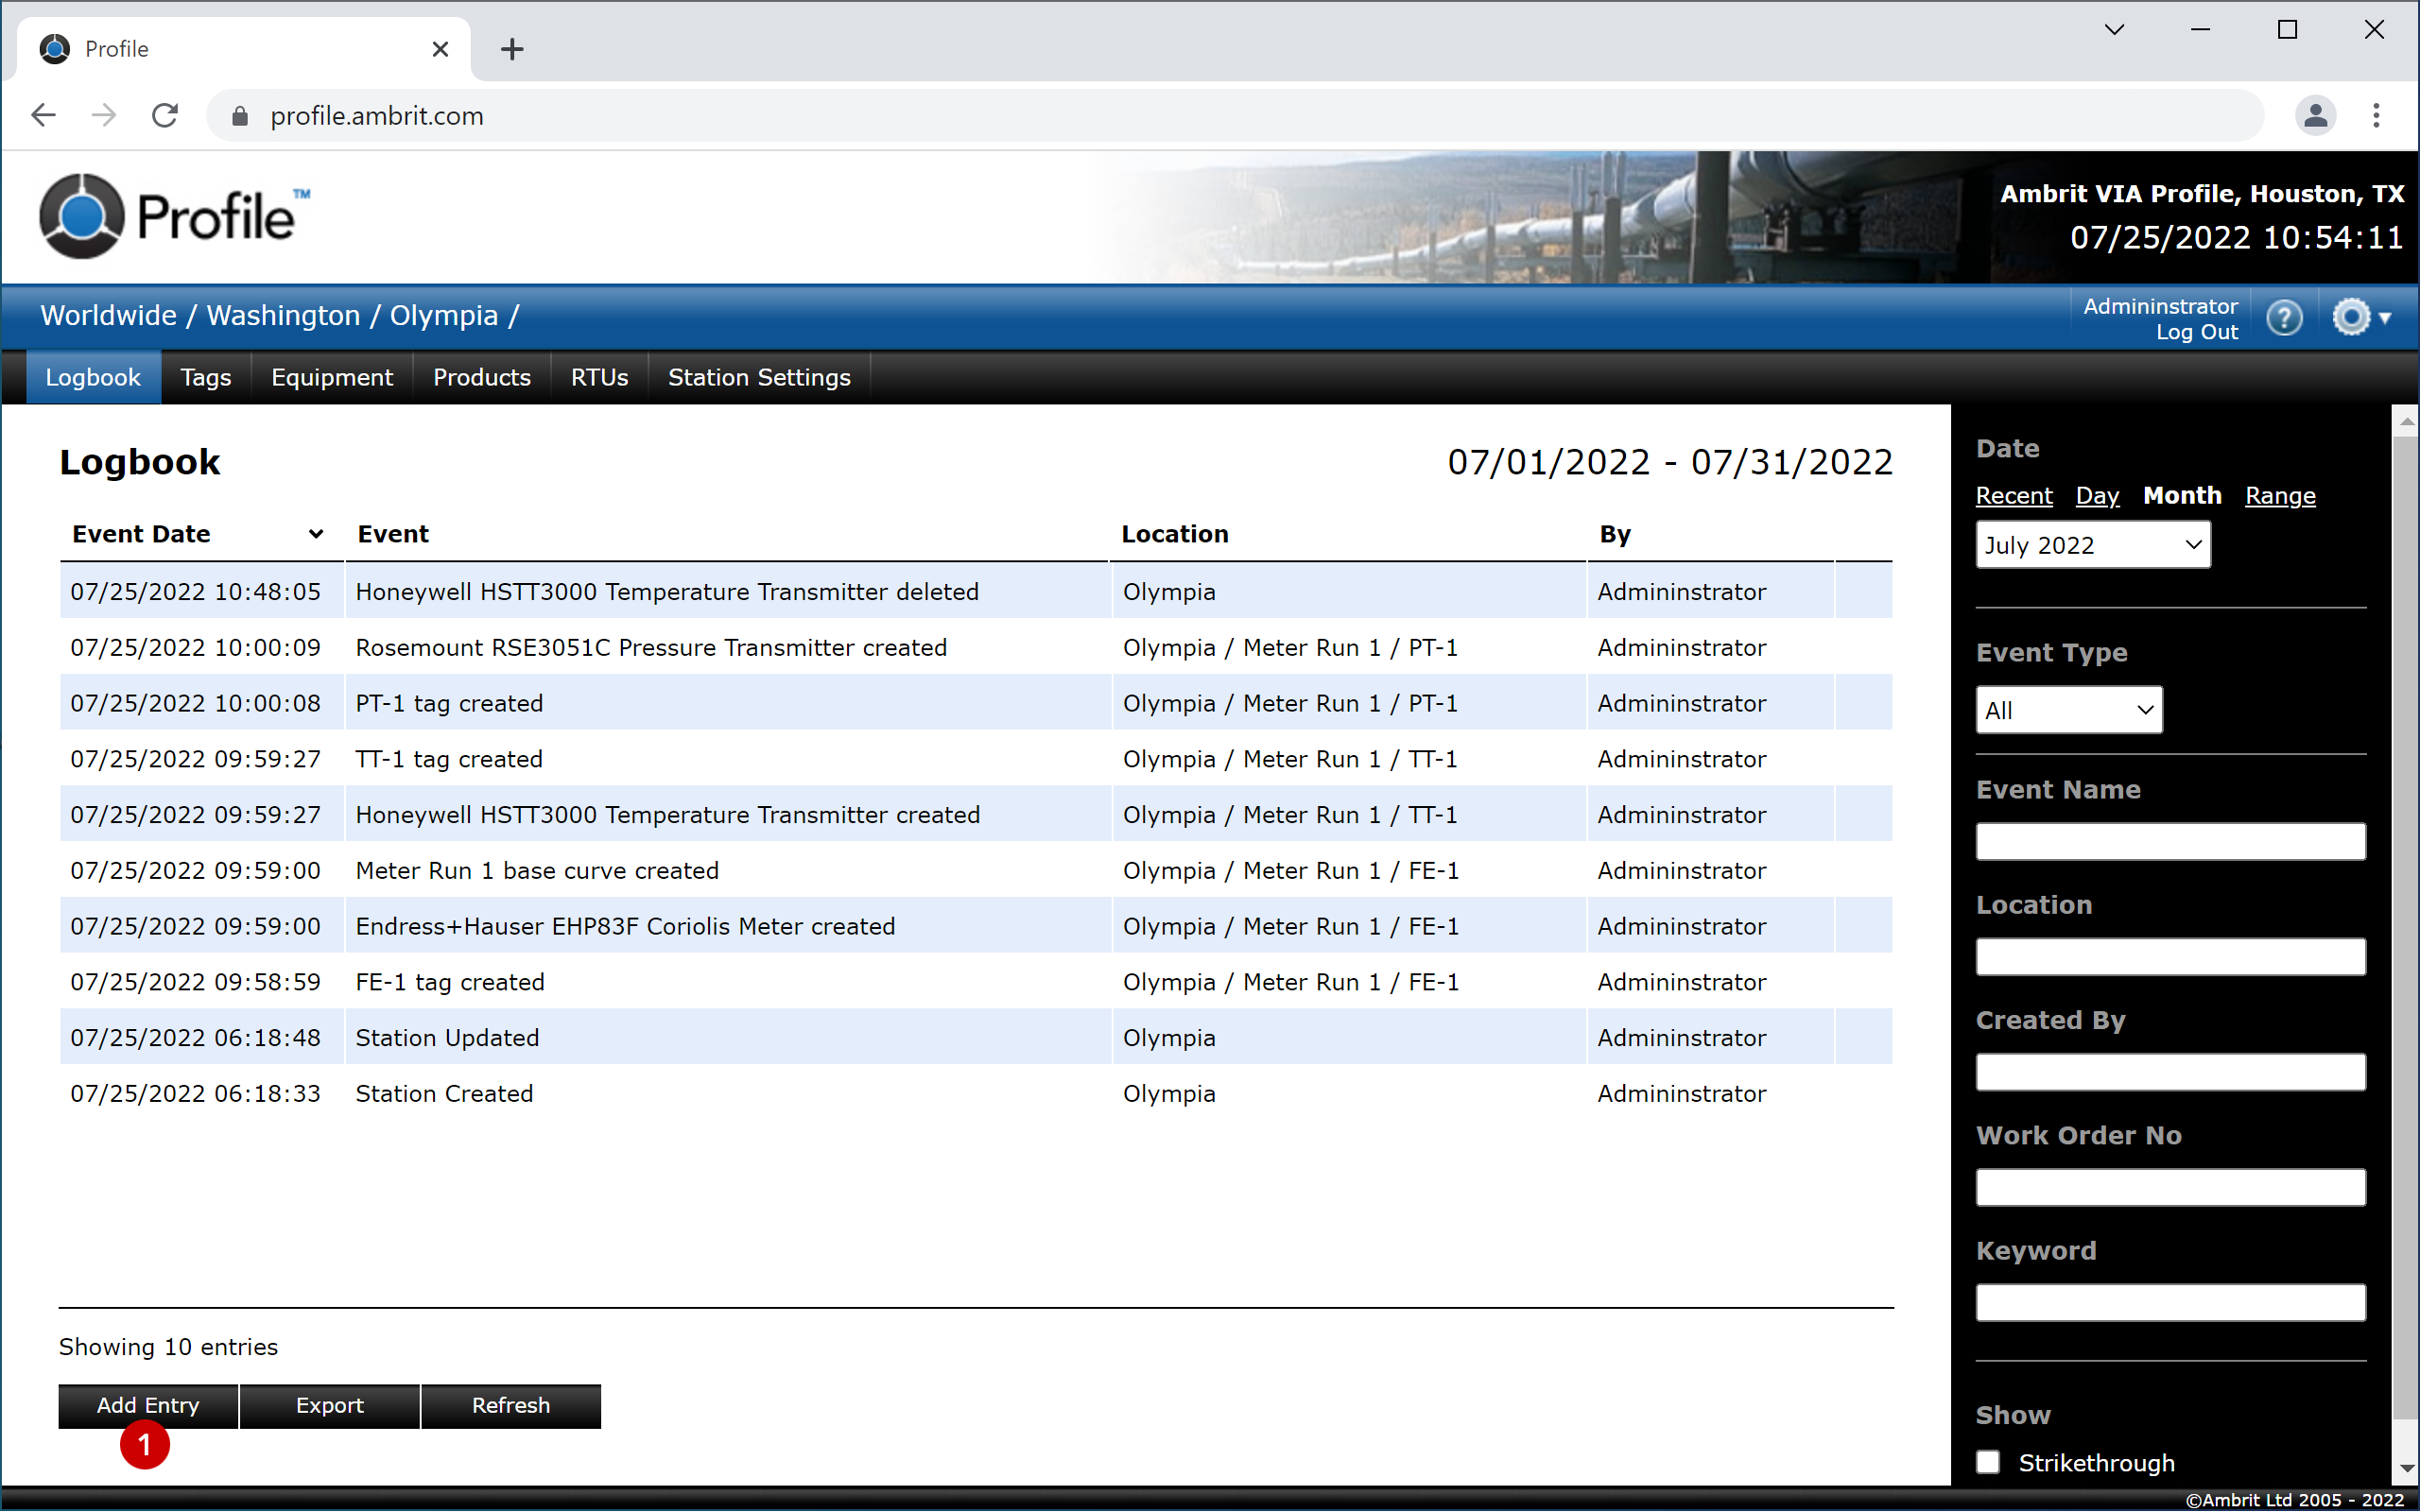Click the Location column header
Viewport: 2420px width, 1512px height.
click(1174, 534)
